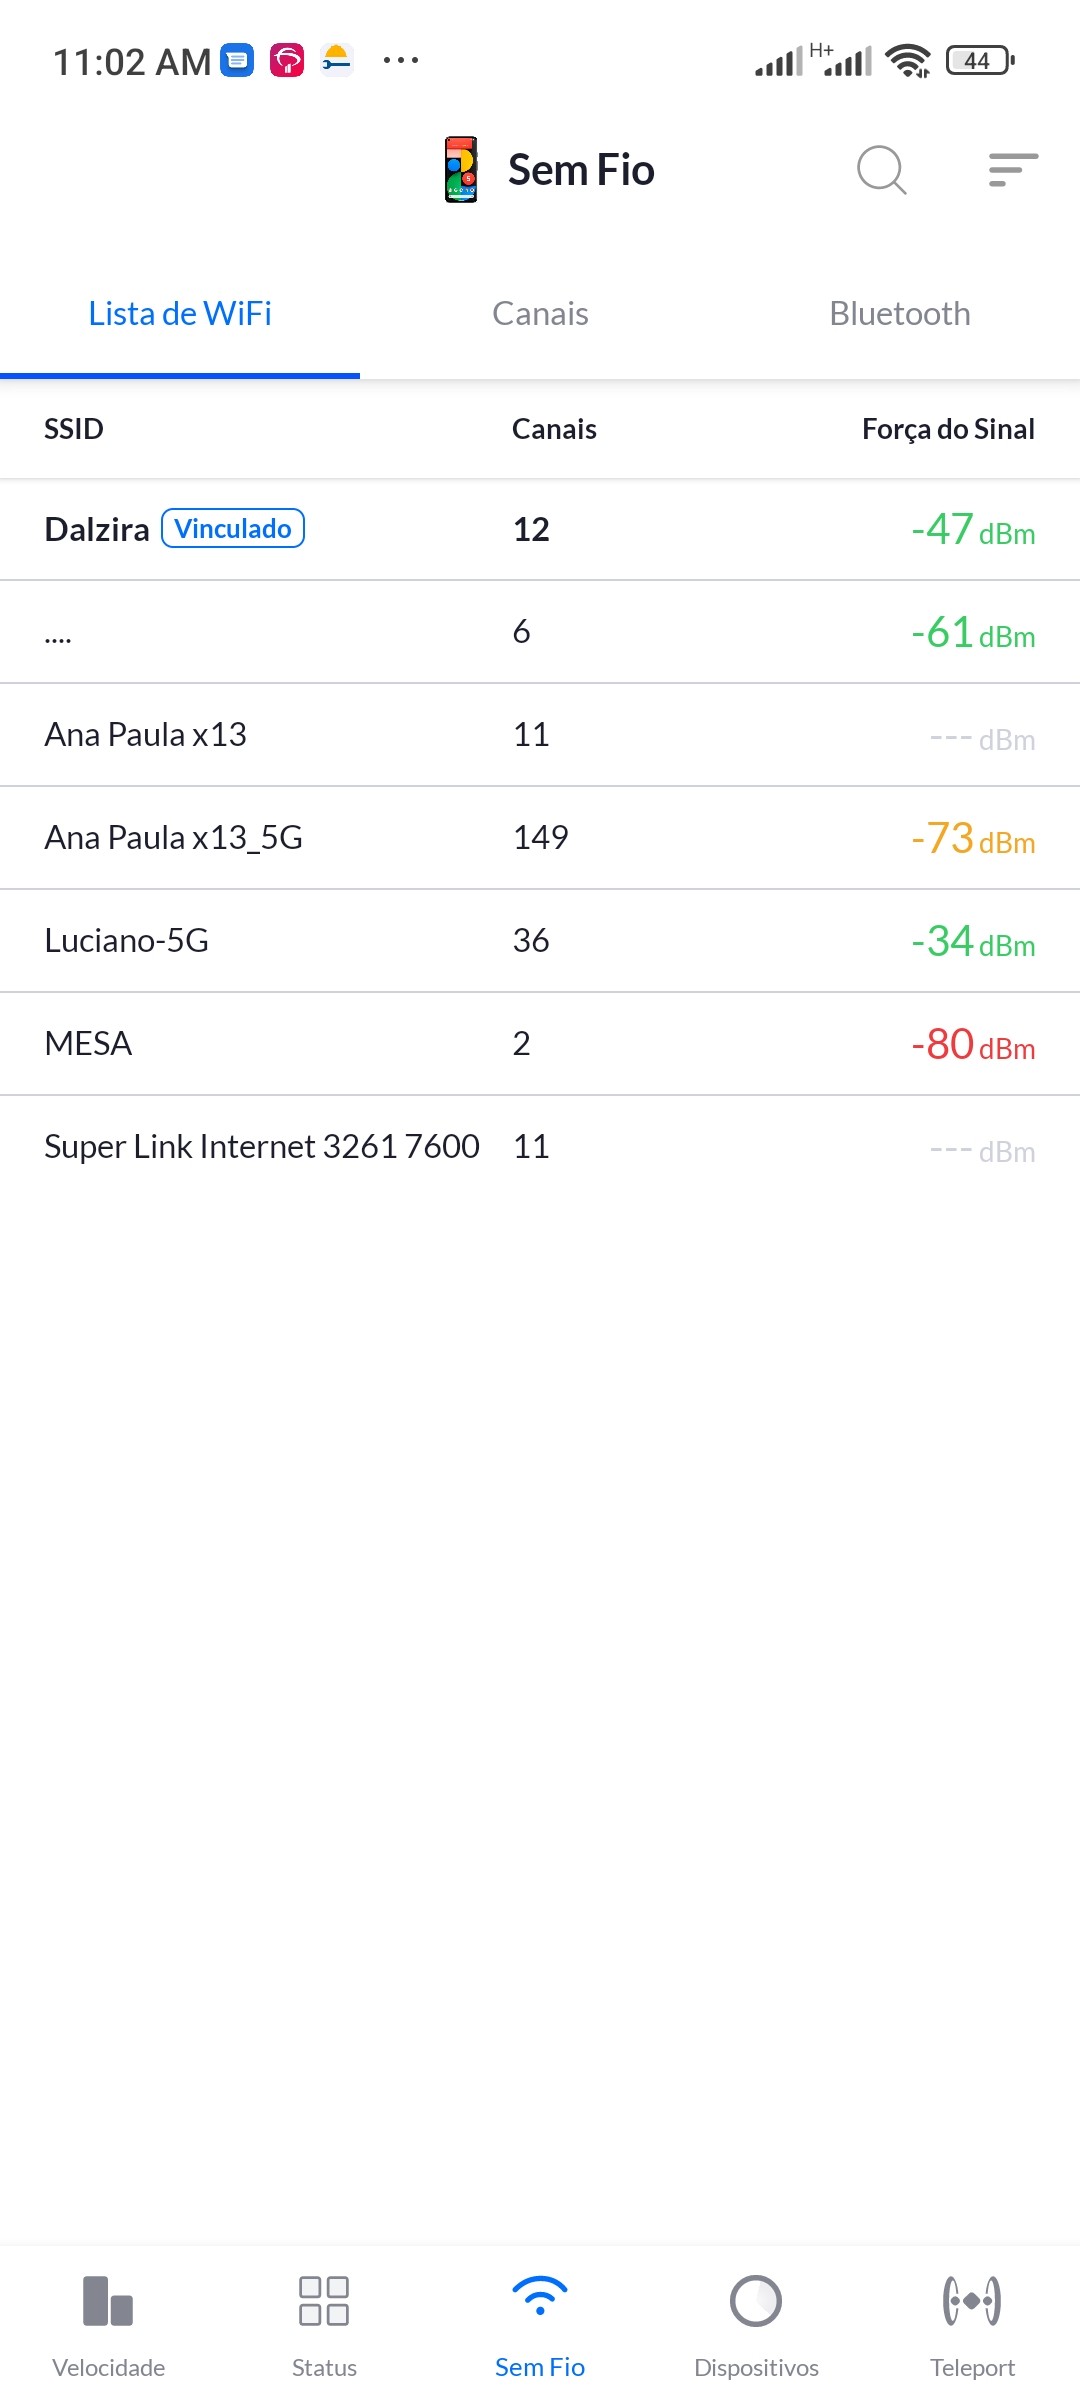Open the Velocidade speed icon
1080x2400 pixels.
(x=108, y=2301)
